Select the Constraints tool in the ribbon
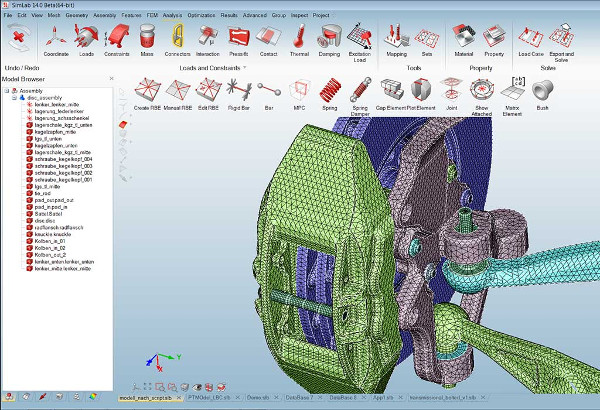 coord(118,40)
